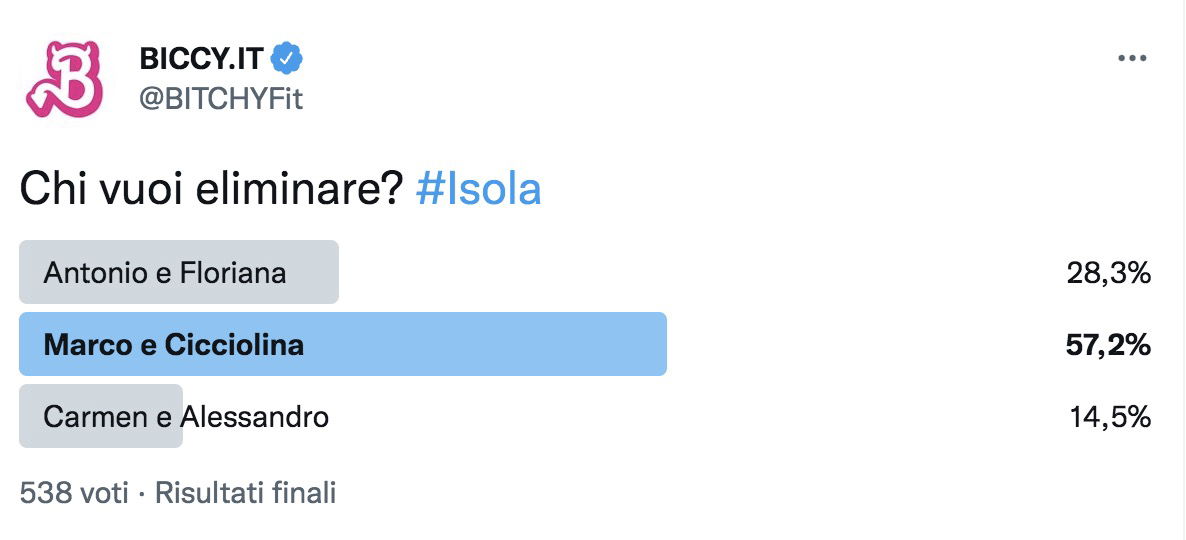1186x540 pixels.
Task: Click the word Alessandro outside the grey bar
Action: point(254,416)
